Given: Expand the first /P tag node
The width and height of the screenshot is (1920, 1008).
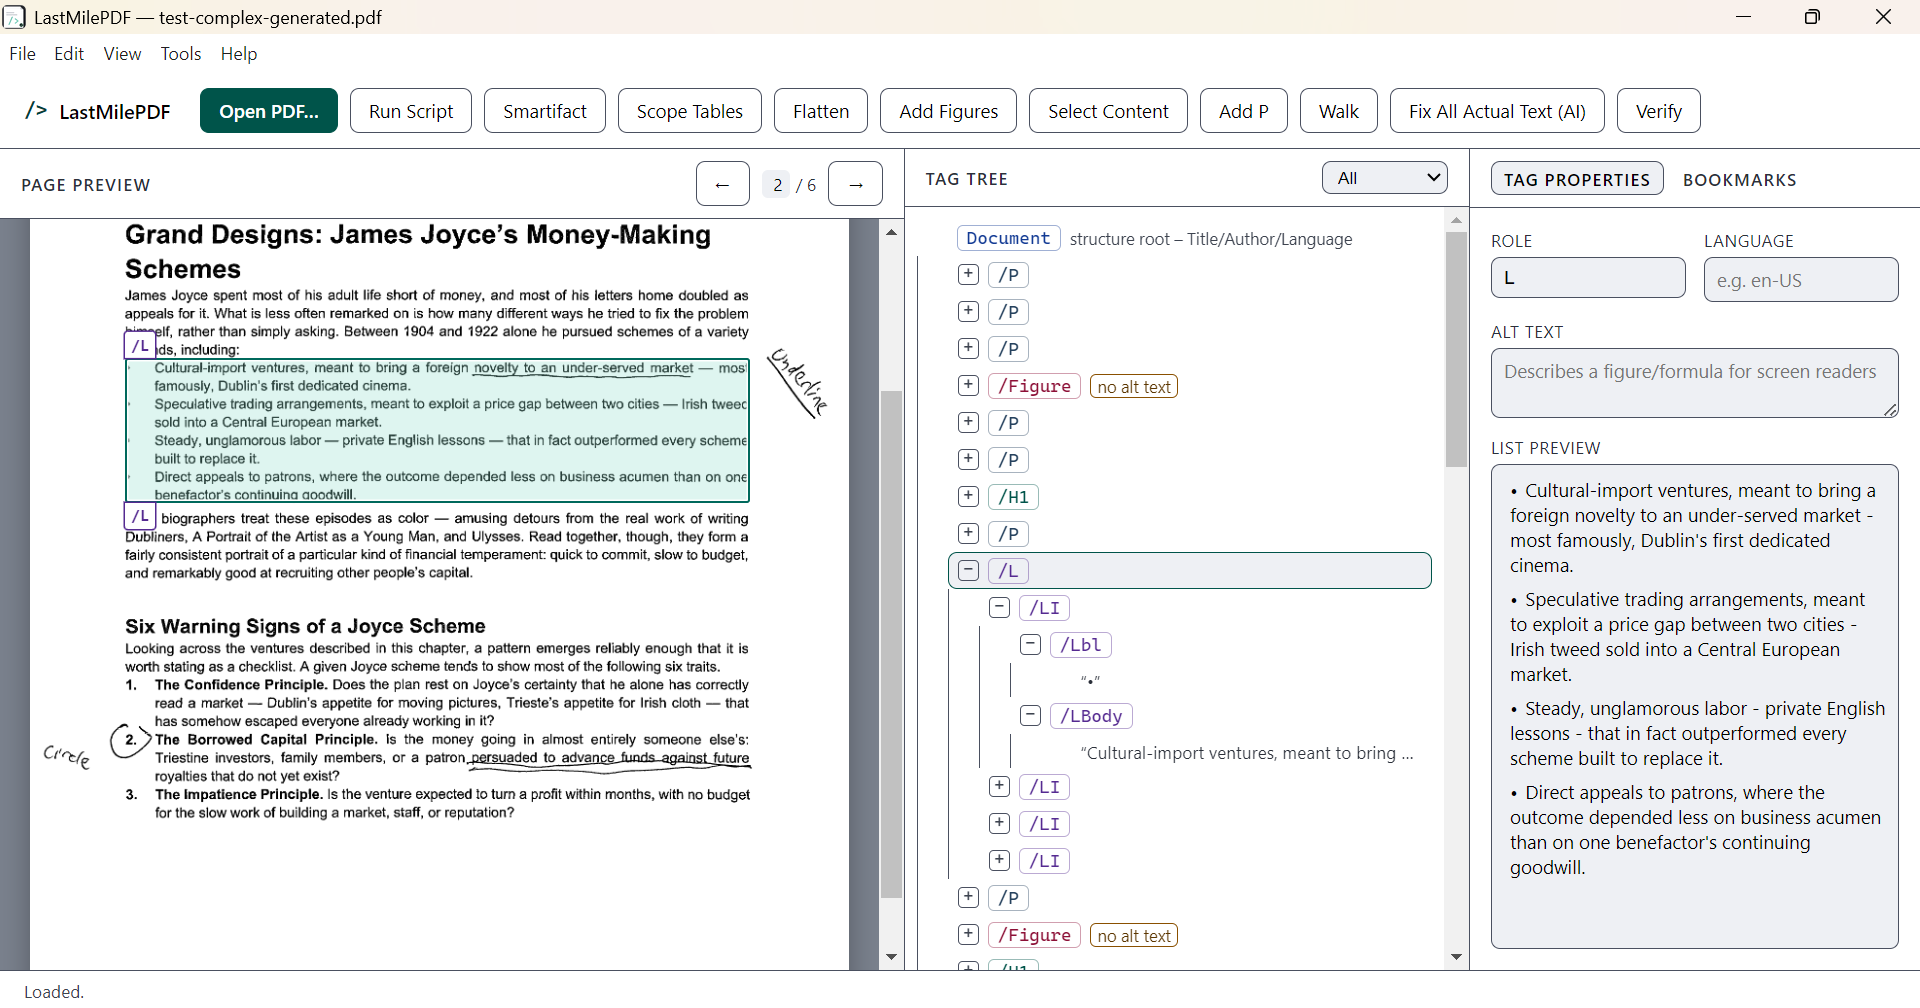Looking at the screenshot, I should tap(968, 274).
